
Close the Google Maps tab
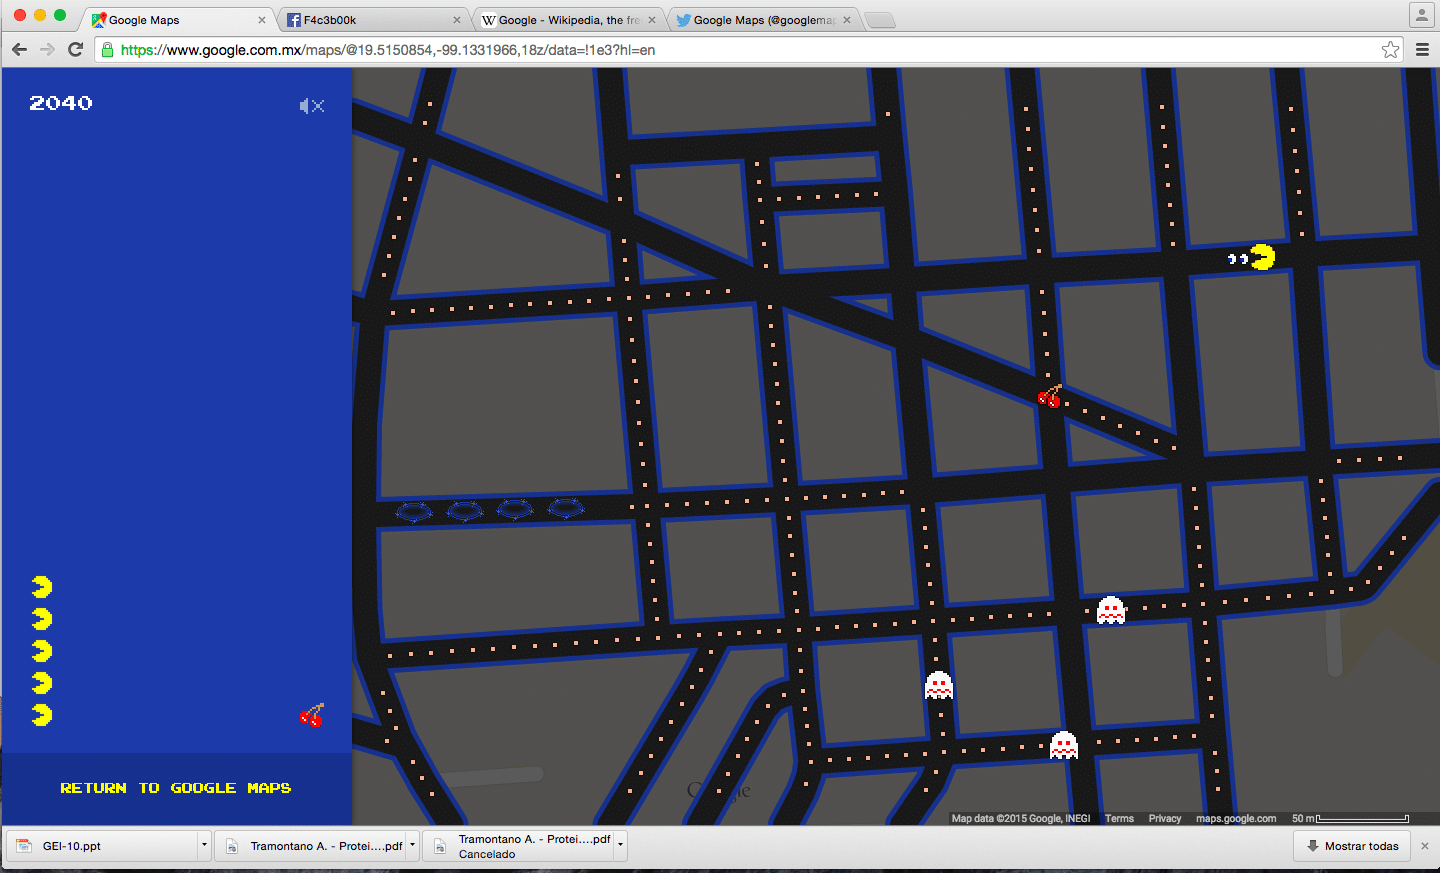pyautogui.click(x=262, y=20)
